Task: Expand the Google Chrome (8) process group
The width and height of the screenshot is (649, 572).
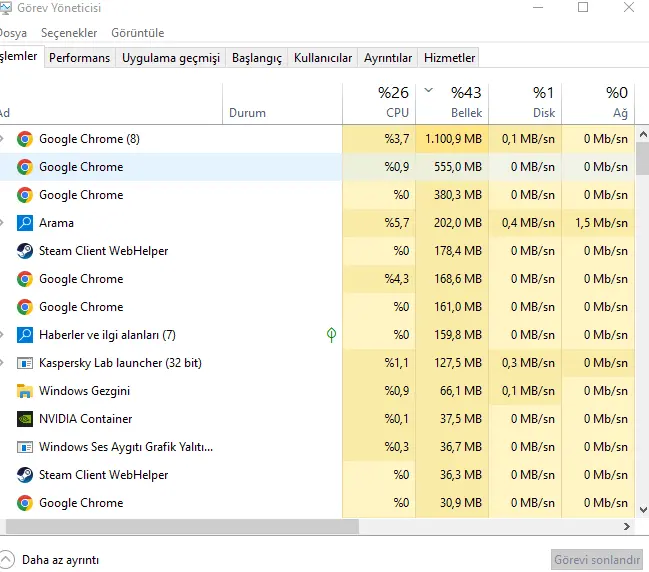Action: point(2,139)
